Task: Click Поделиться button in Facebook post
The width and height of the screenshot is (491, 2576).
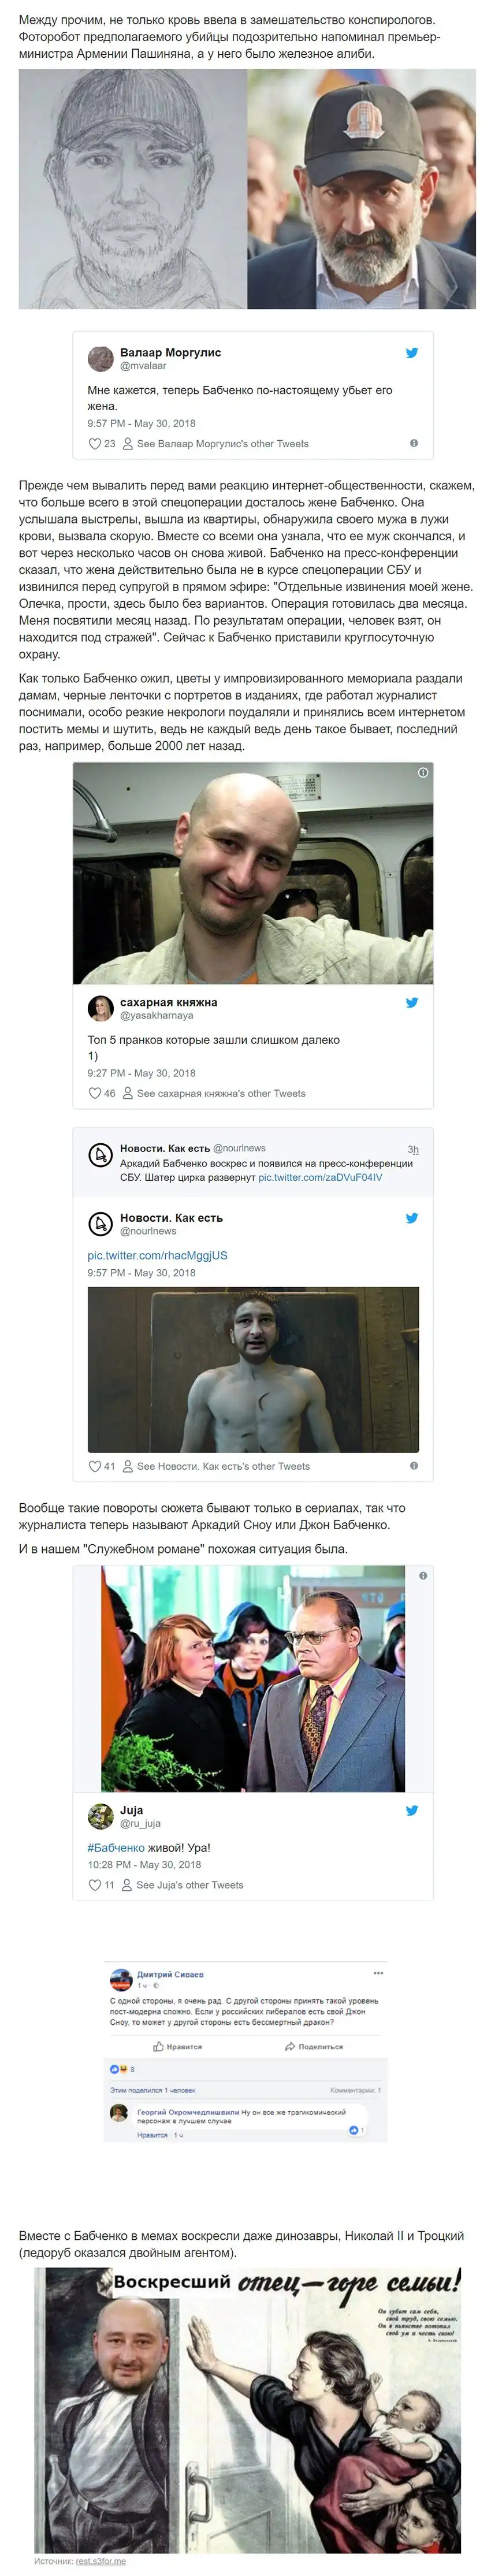Action: (x=314, y=2047)
